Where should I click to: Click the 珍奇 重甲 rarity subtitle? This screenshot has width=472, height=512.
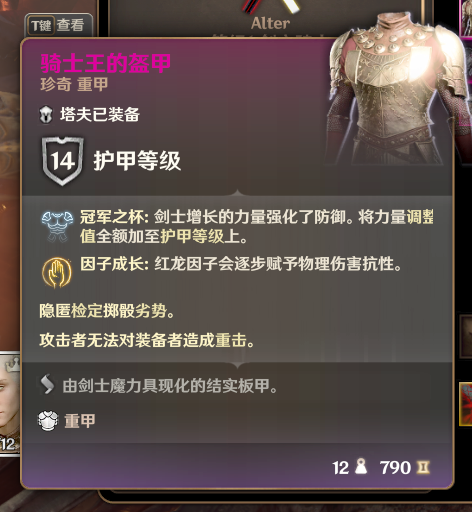pos(74,84)
